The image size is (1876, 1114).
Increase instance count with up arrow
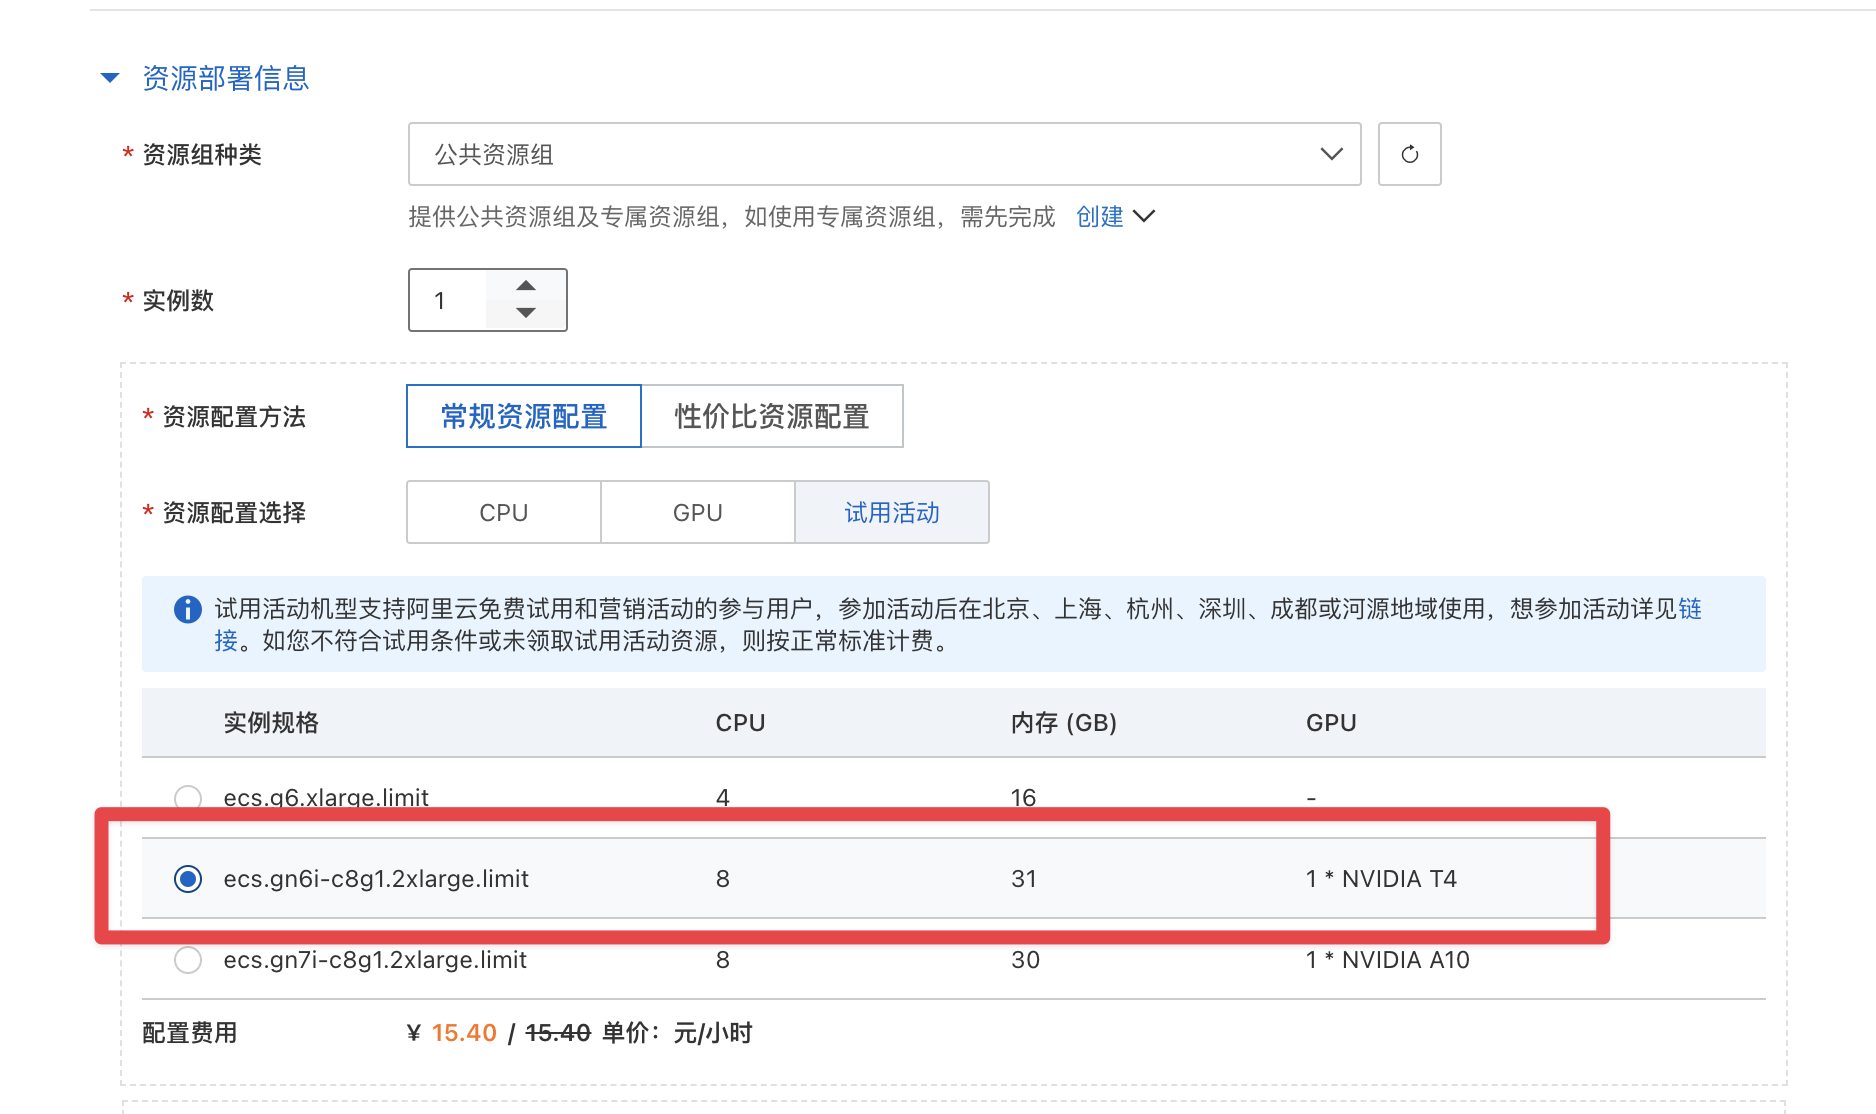(x=526, y=286)
